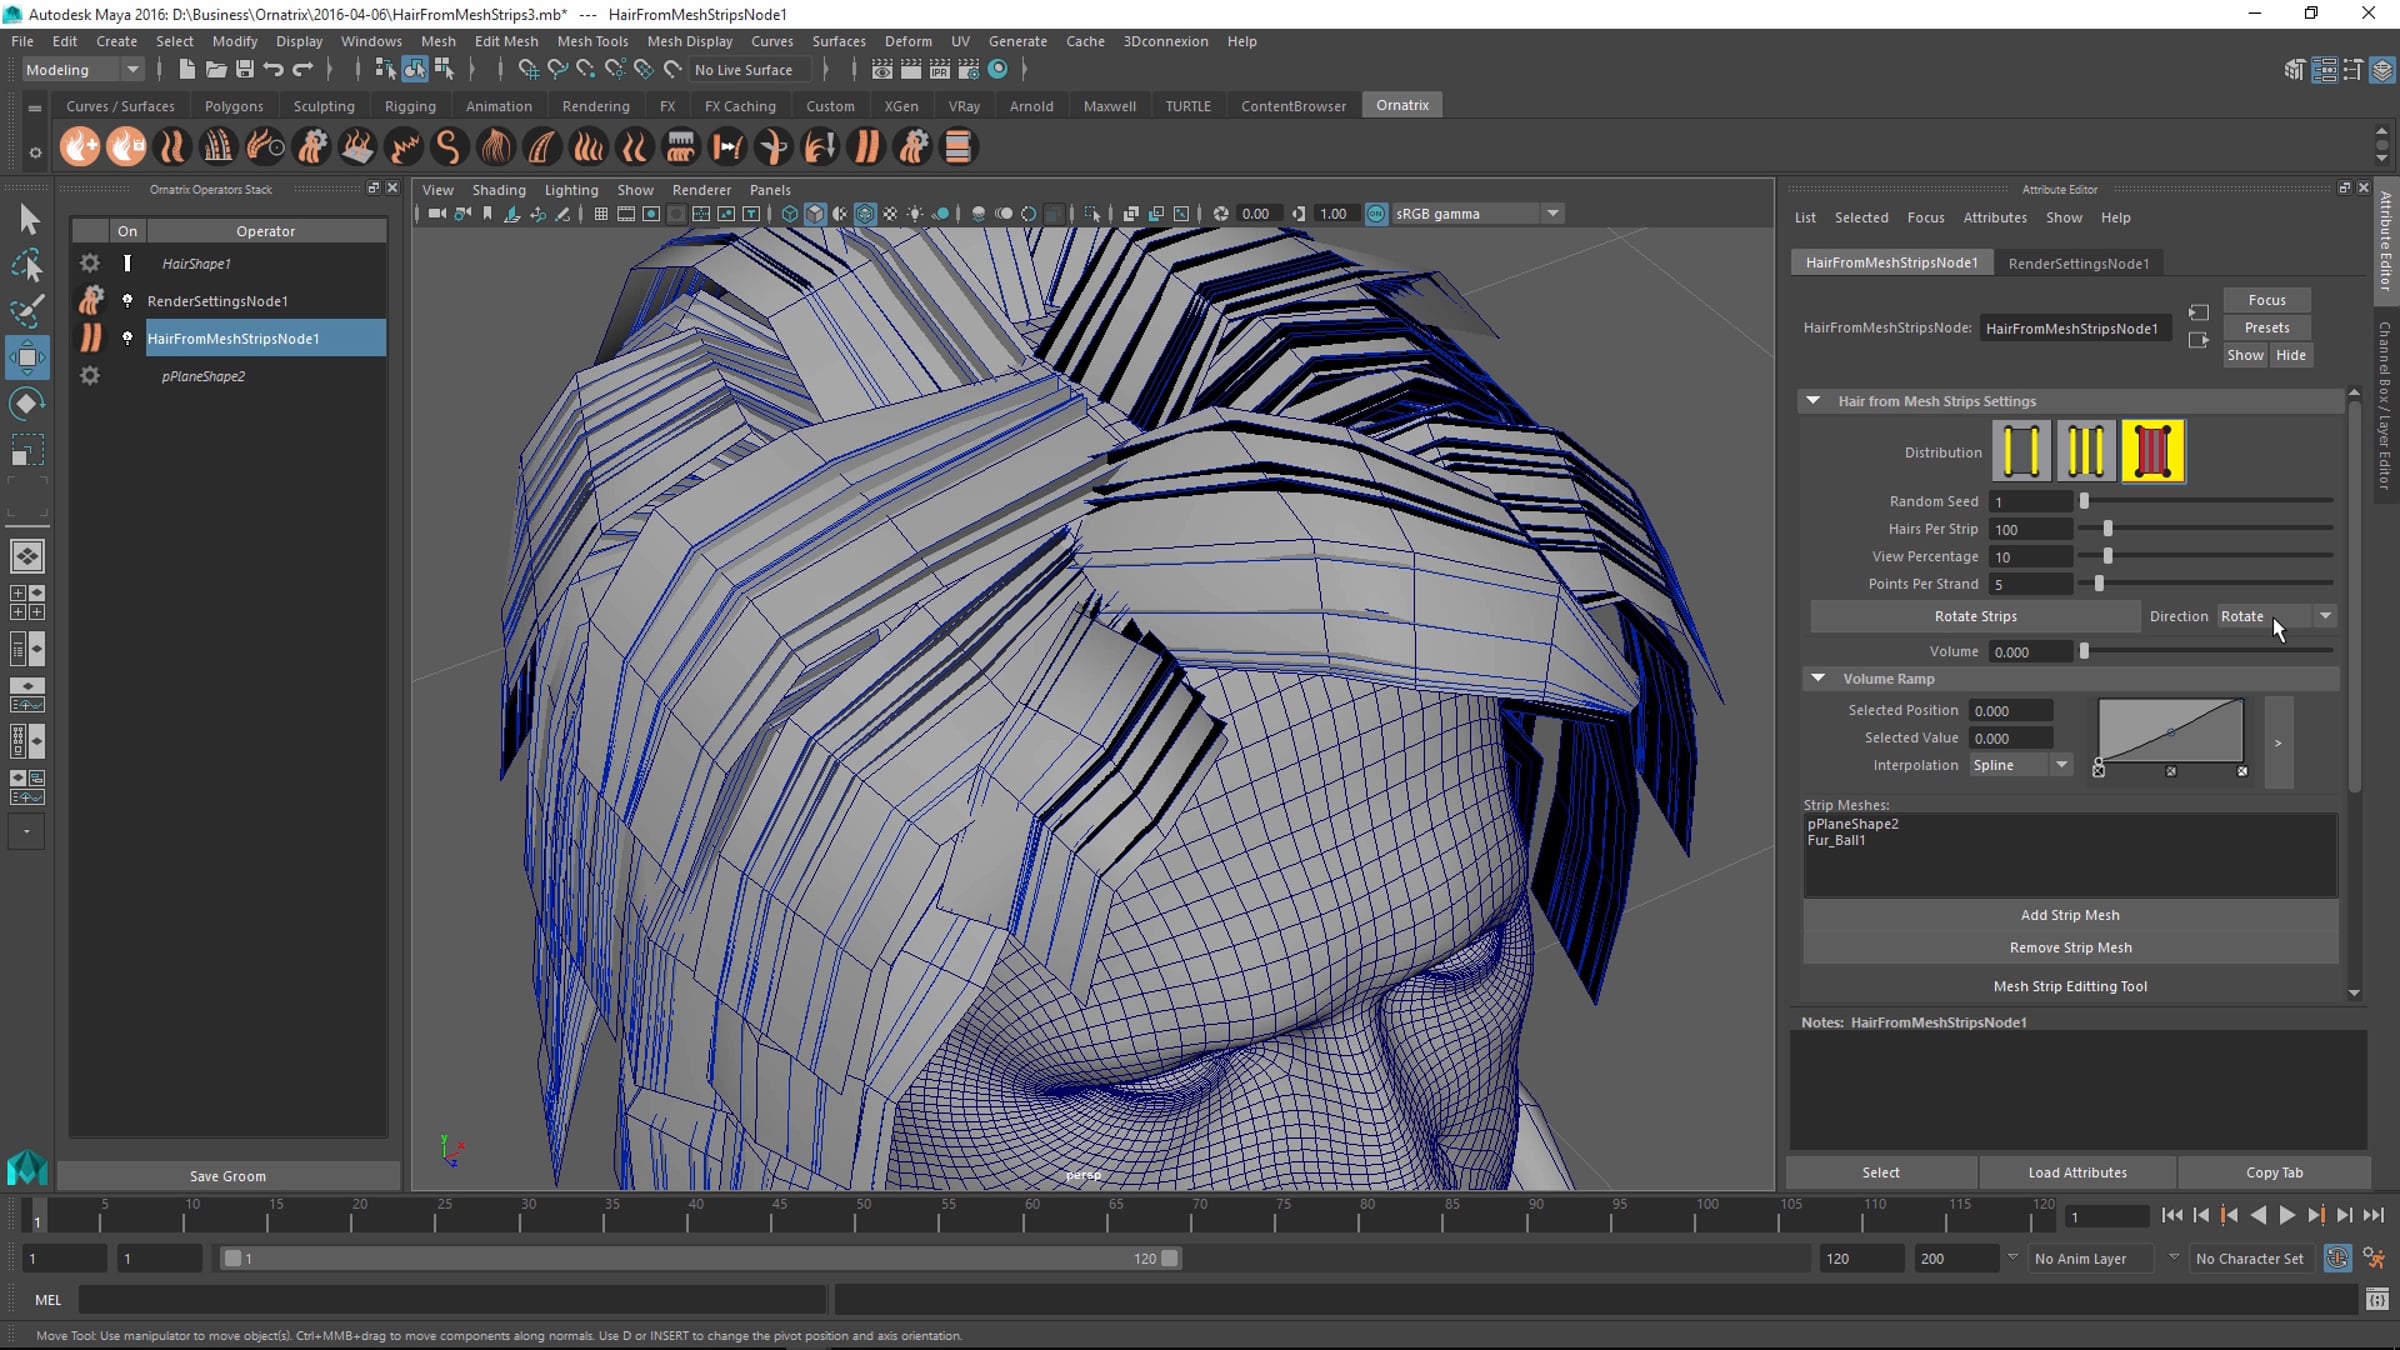
Task: Toggle HairShape1 on indicator
Action: pyautogui.click(x=127, y=263)
